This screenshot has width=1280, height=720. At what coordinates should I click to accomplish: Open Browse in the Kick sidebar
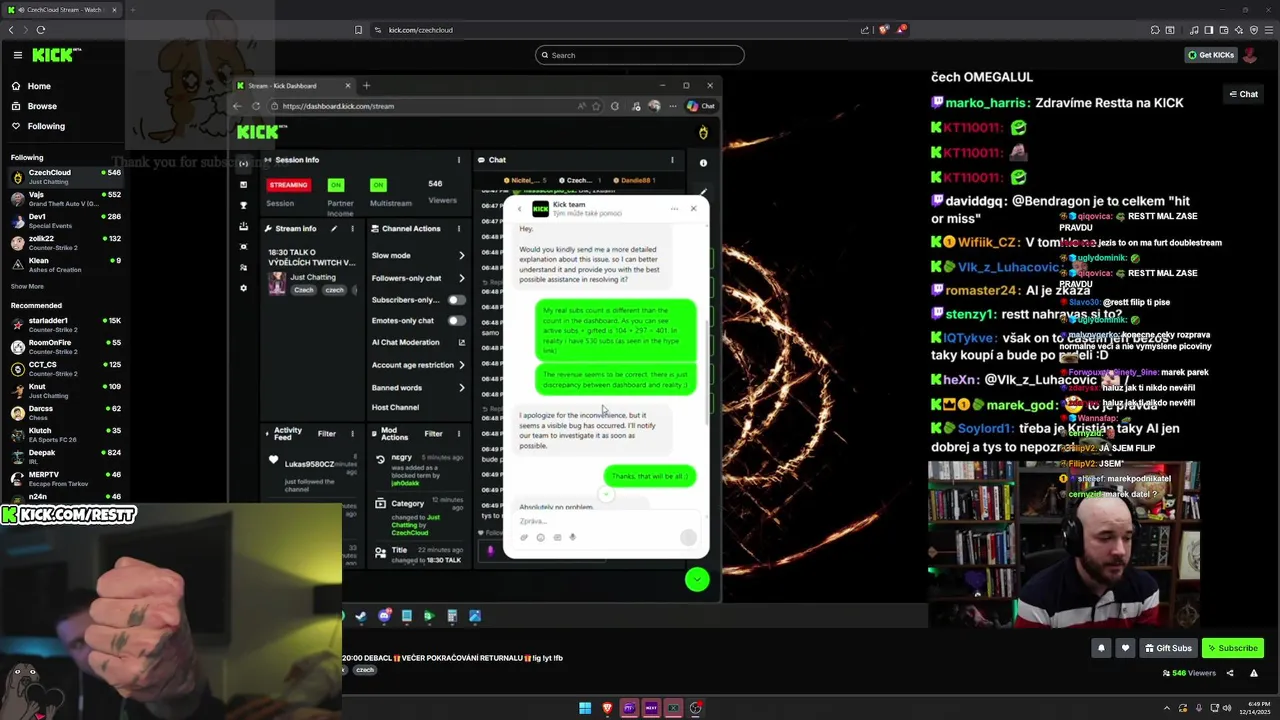point(42,106)
